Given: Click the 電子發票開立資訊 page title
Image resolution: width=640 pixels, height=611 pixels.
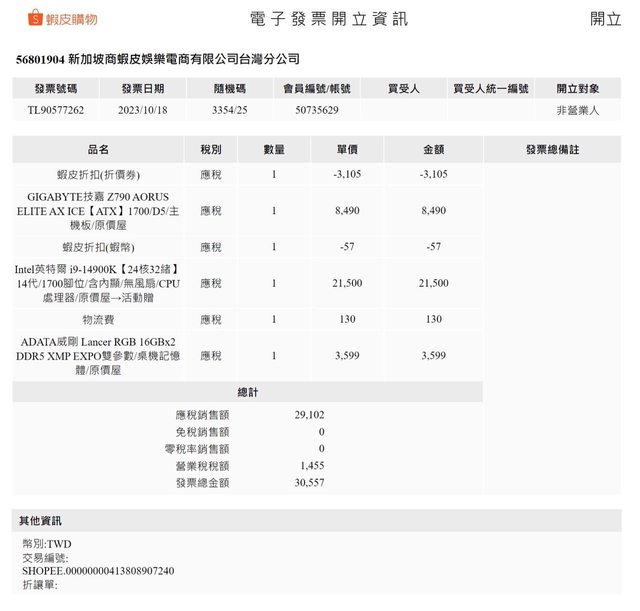Looking at the screenshot, I should 328,19.
